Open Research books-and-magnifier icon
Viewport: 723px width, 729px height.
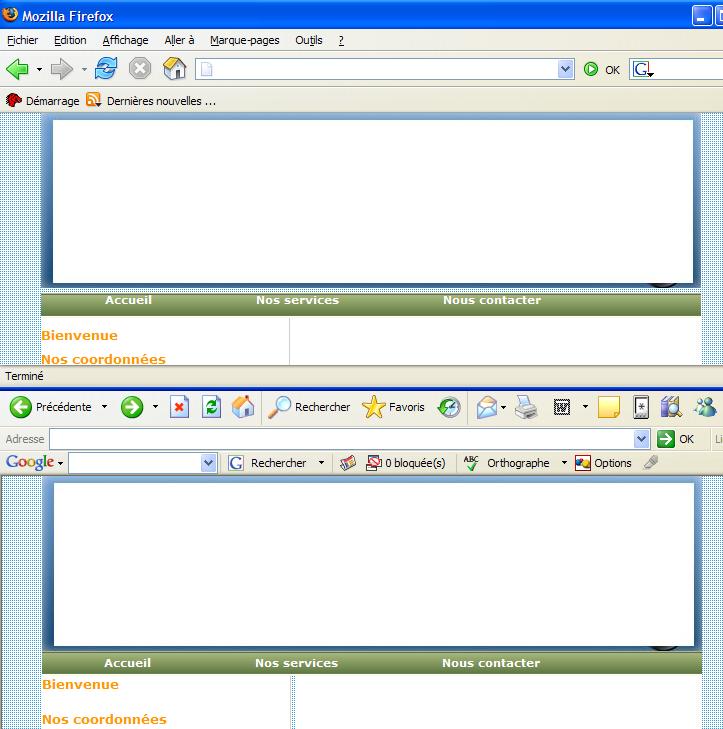(x=671, y=407)
